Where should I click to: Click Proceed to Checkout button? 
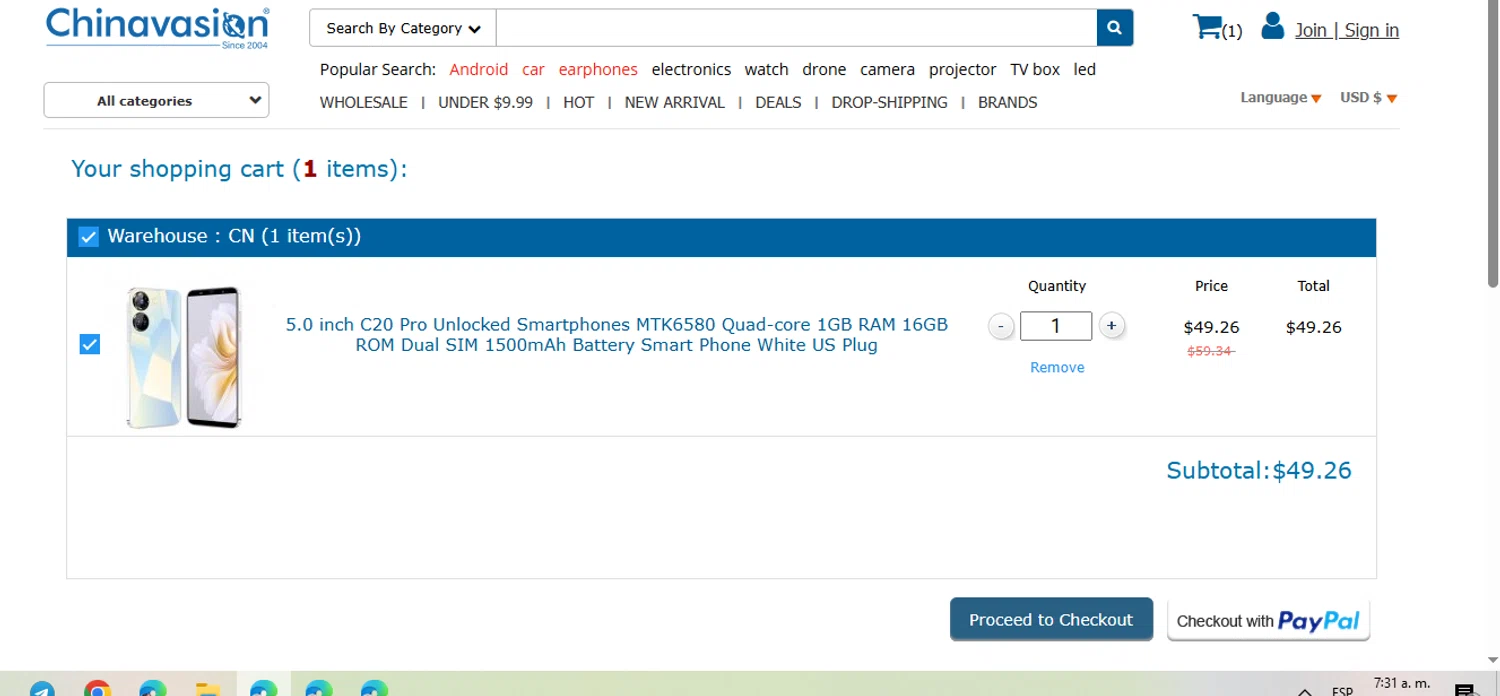coord(1051,619)
